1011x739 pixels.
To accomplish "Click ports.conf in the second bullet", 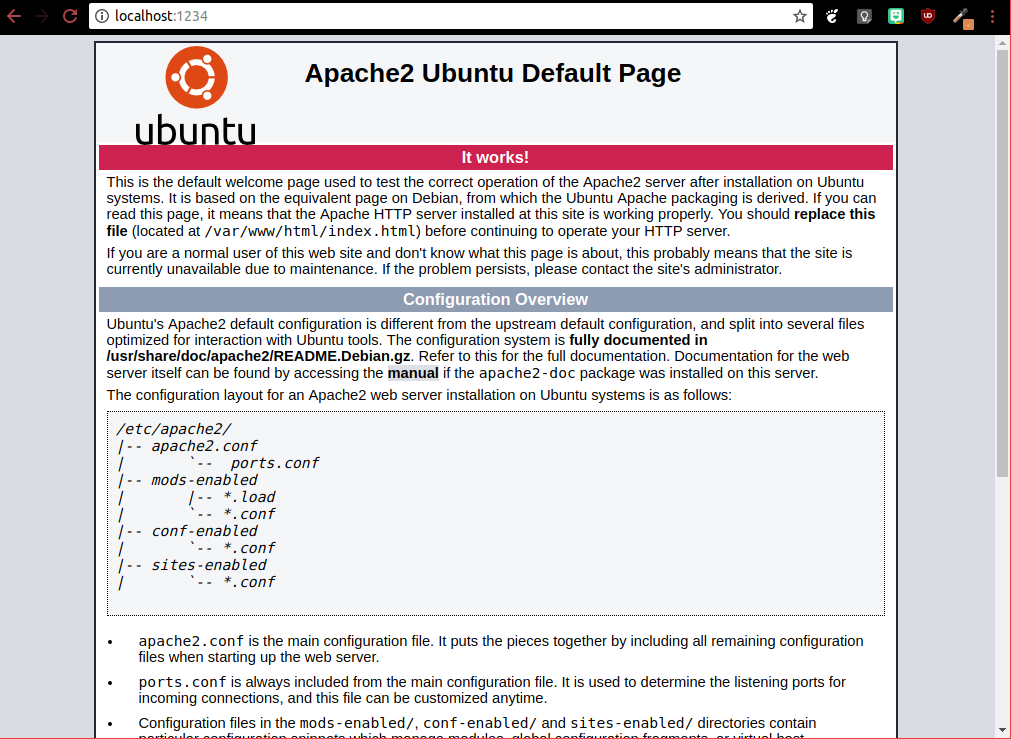I will [x=182, y=682].
